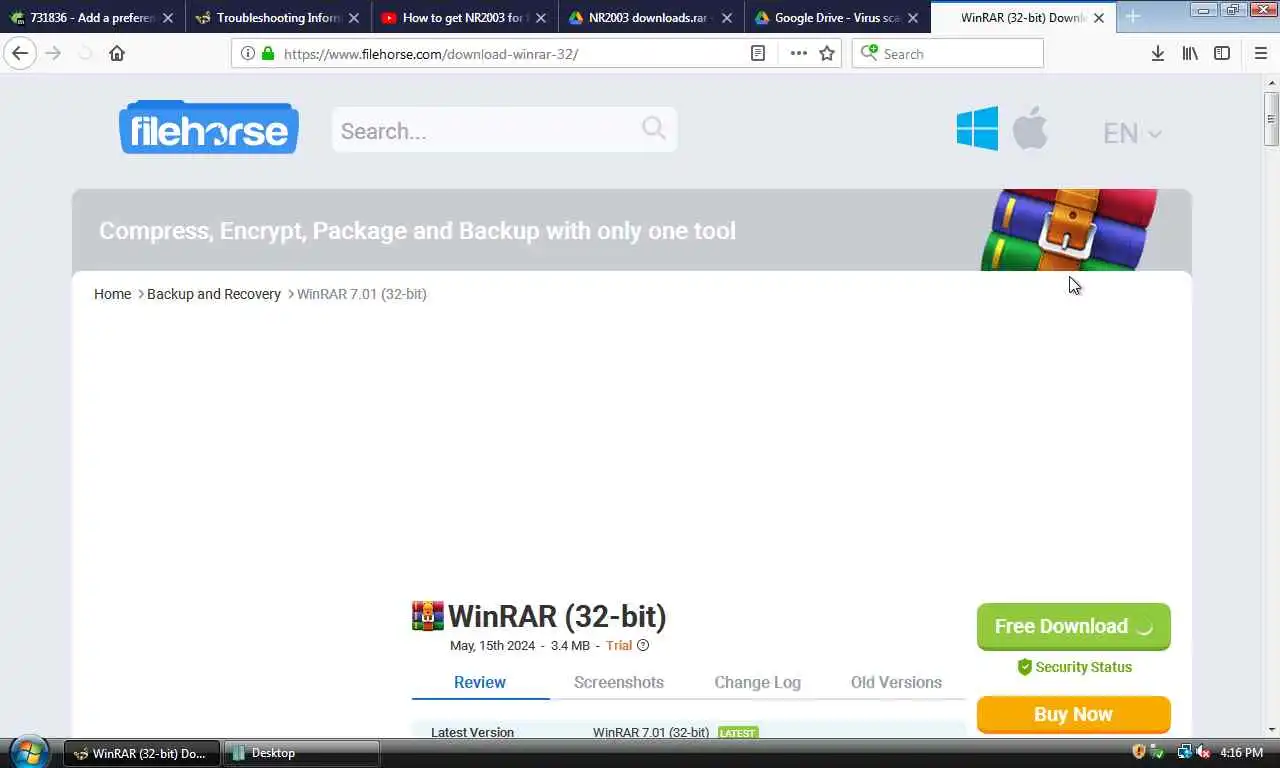Image resolution: width=1280 pixels, height=768 pixels.
Task: Click the magnifier icon in site search
Action: click(x=654, y=128)
